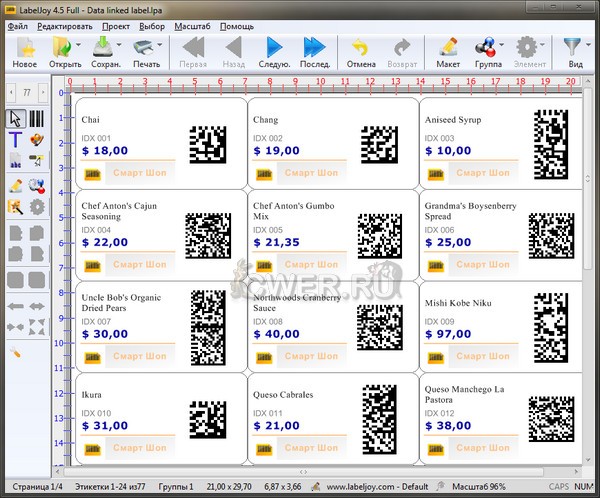
Task: Choose the barcode tool in left toolbar
Action: coord(37,119)
